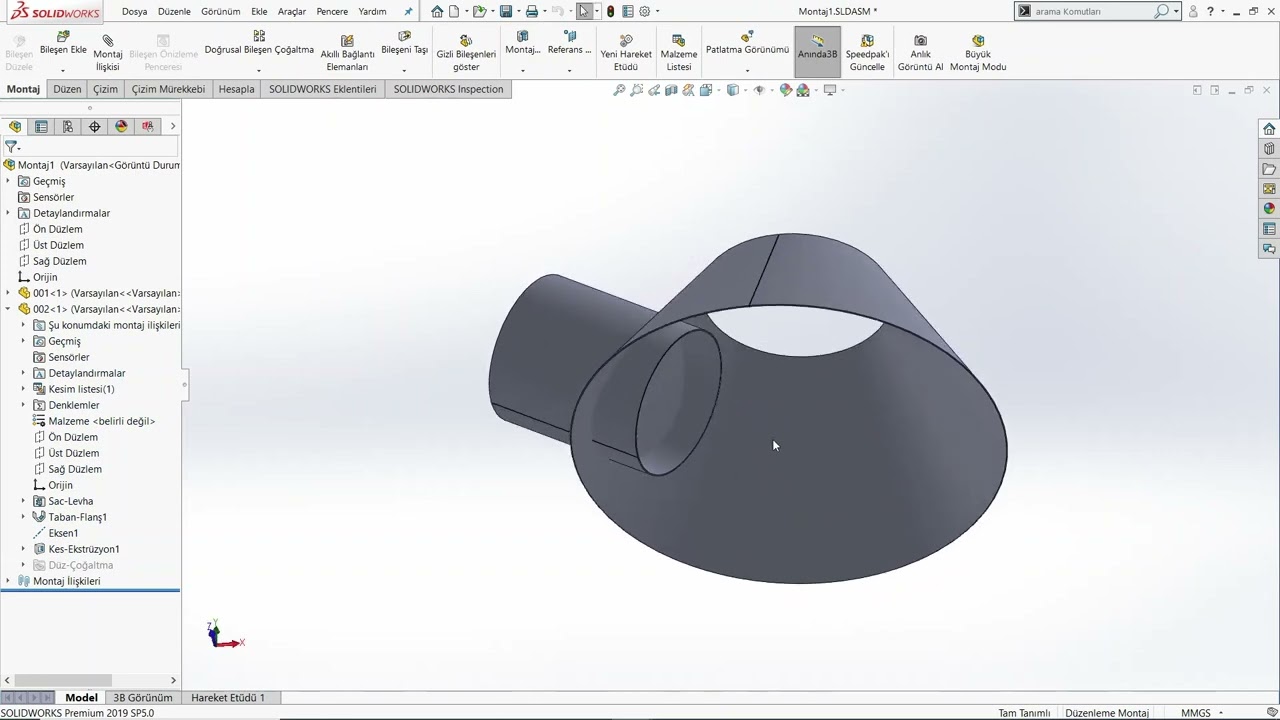Switch to SOLIDWORKS Eklentileri tab
Image resolution: width=1280 pixels, height=720 pixels.
[322, 89]
